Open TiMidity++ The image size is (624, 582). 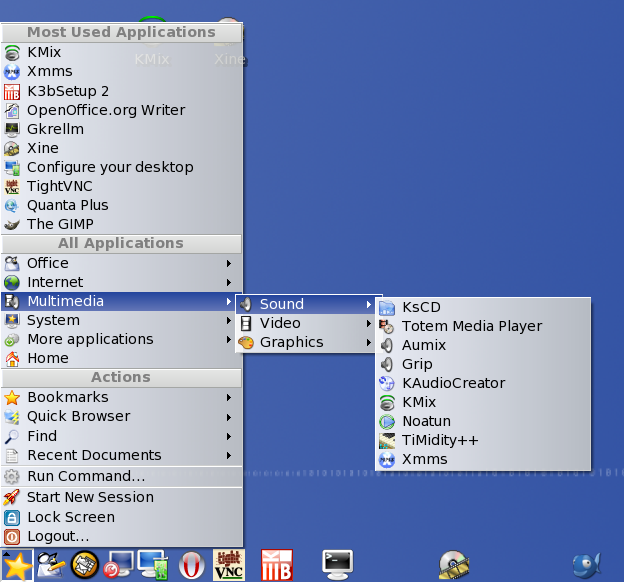click(483, 441)
